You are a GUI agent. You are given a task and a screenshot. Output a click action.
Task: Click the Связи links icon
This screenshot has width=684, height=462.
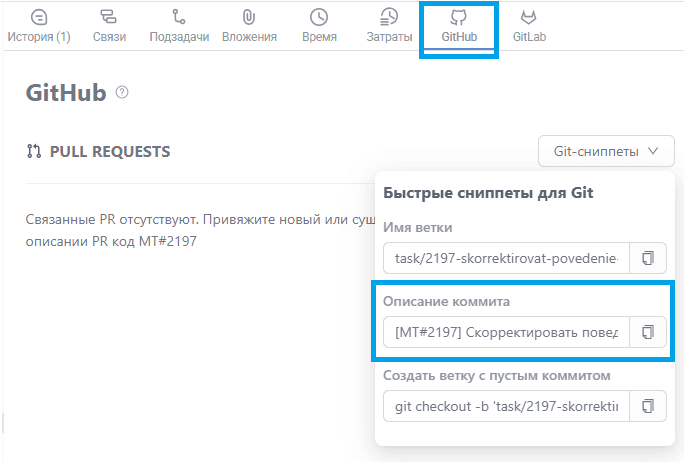tap(109, 17)
